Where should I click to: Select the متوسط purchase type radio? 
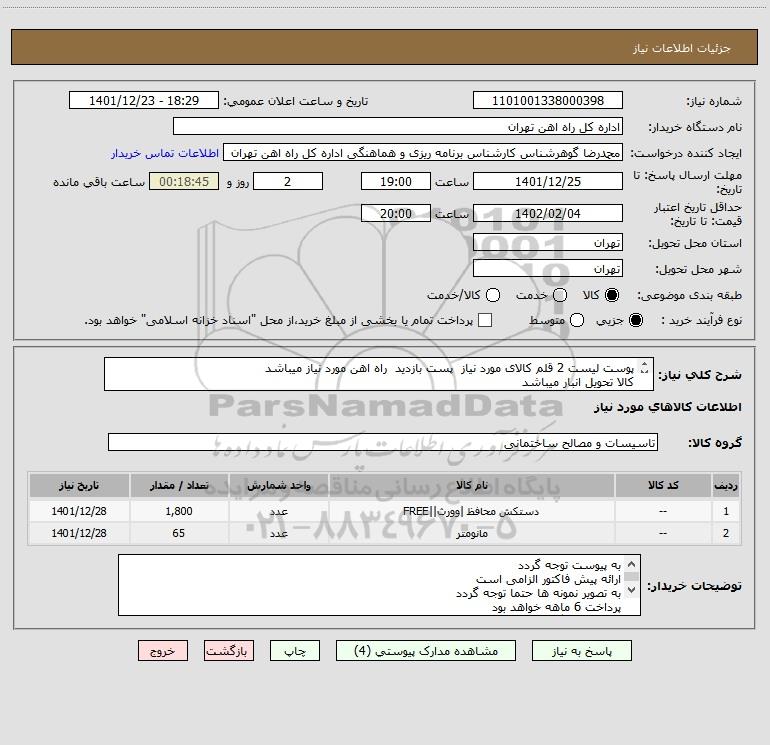pyautogui.click(x=577, y=320)
